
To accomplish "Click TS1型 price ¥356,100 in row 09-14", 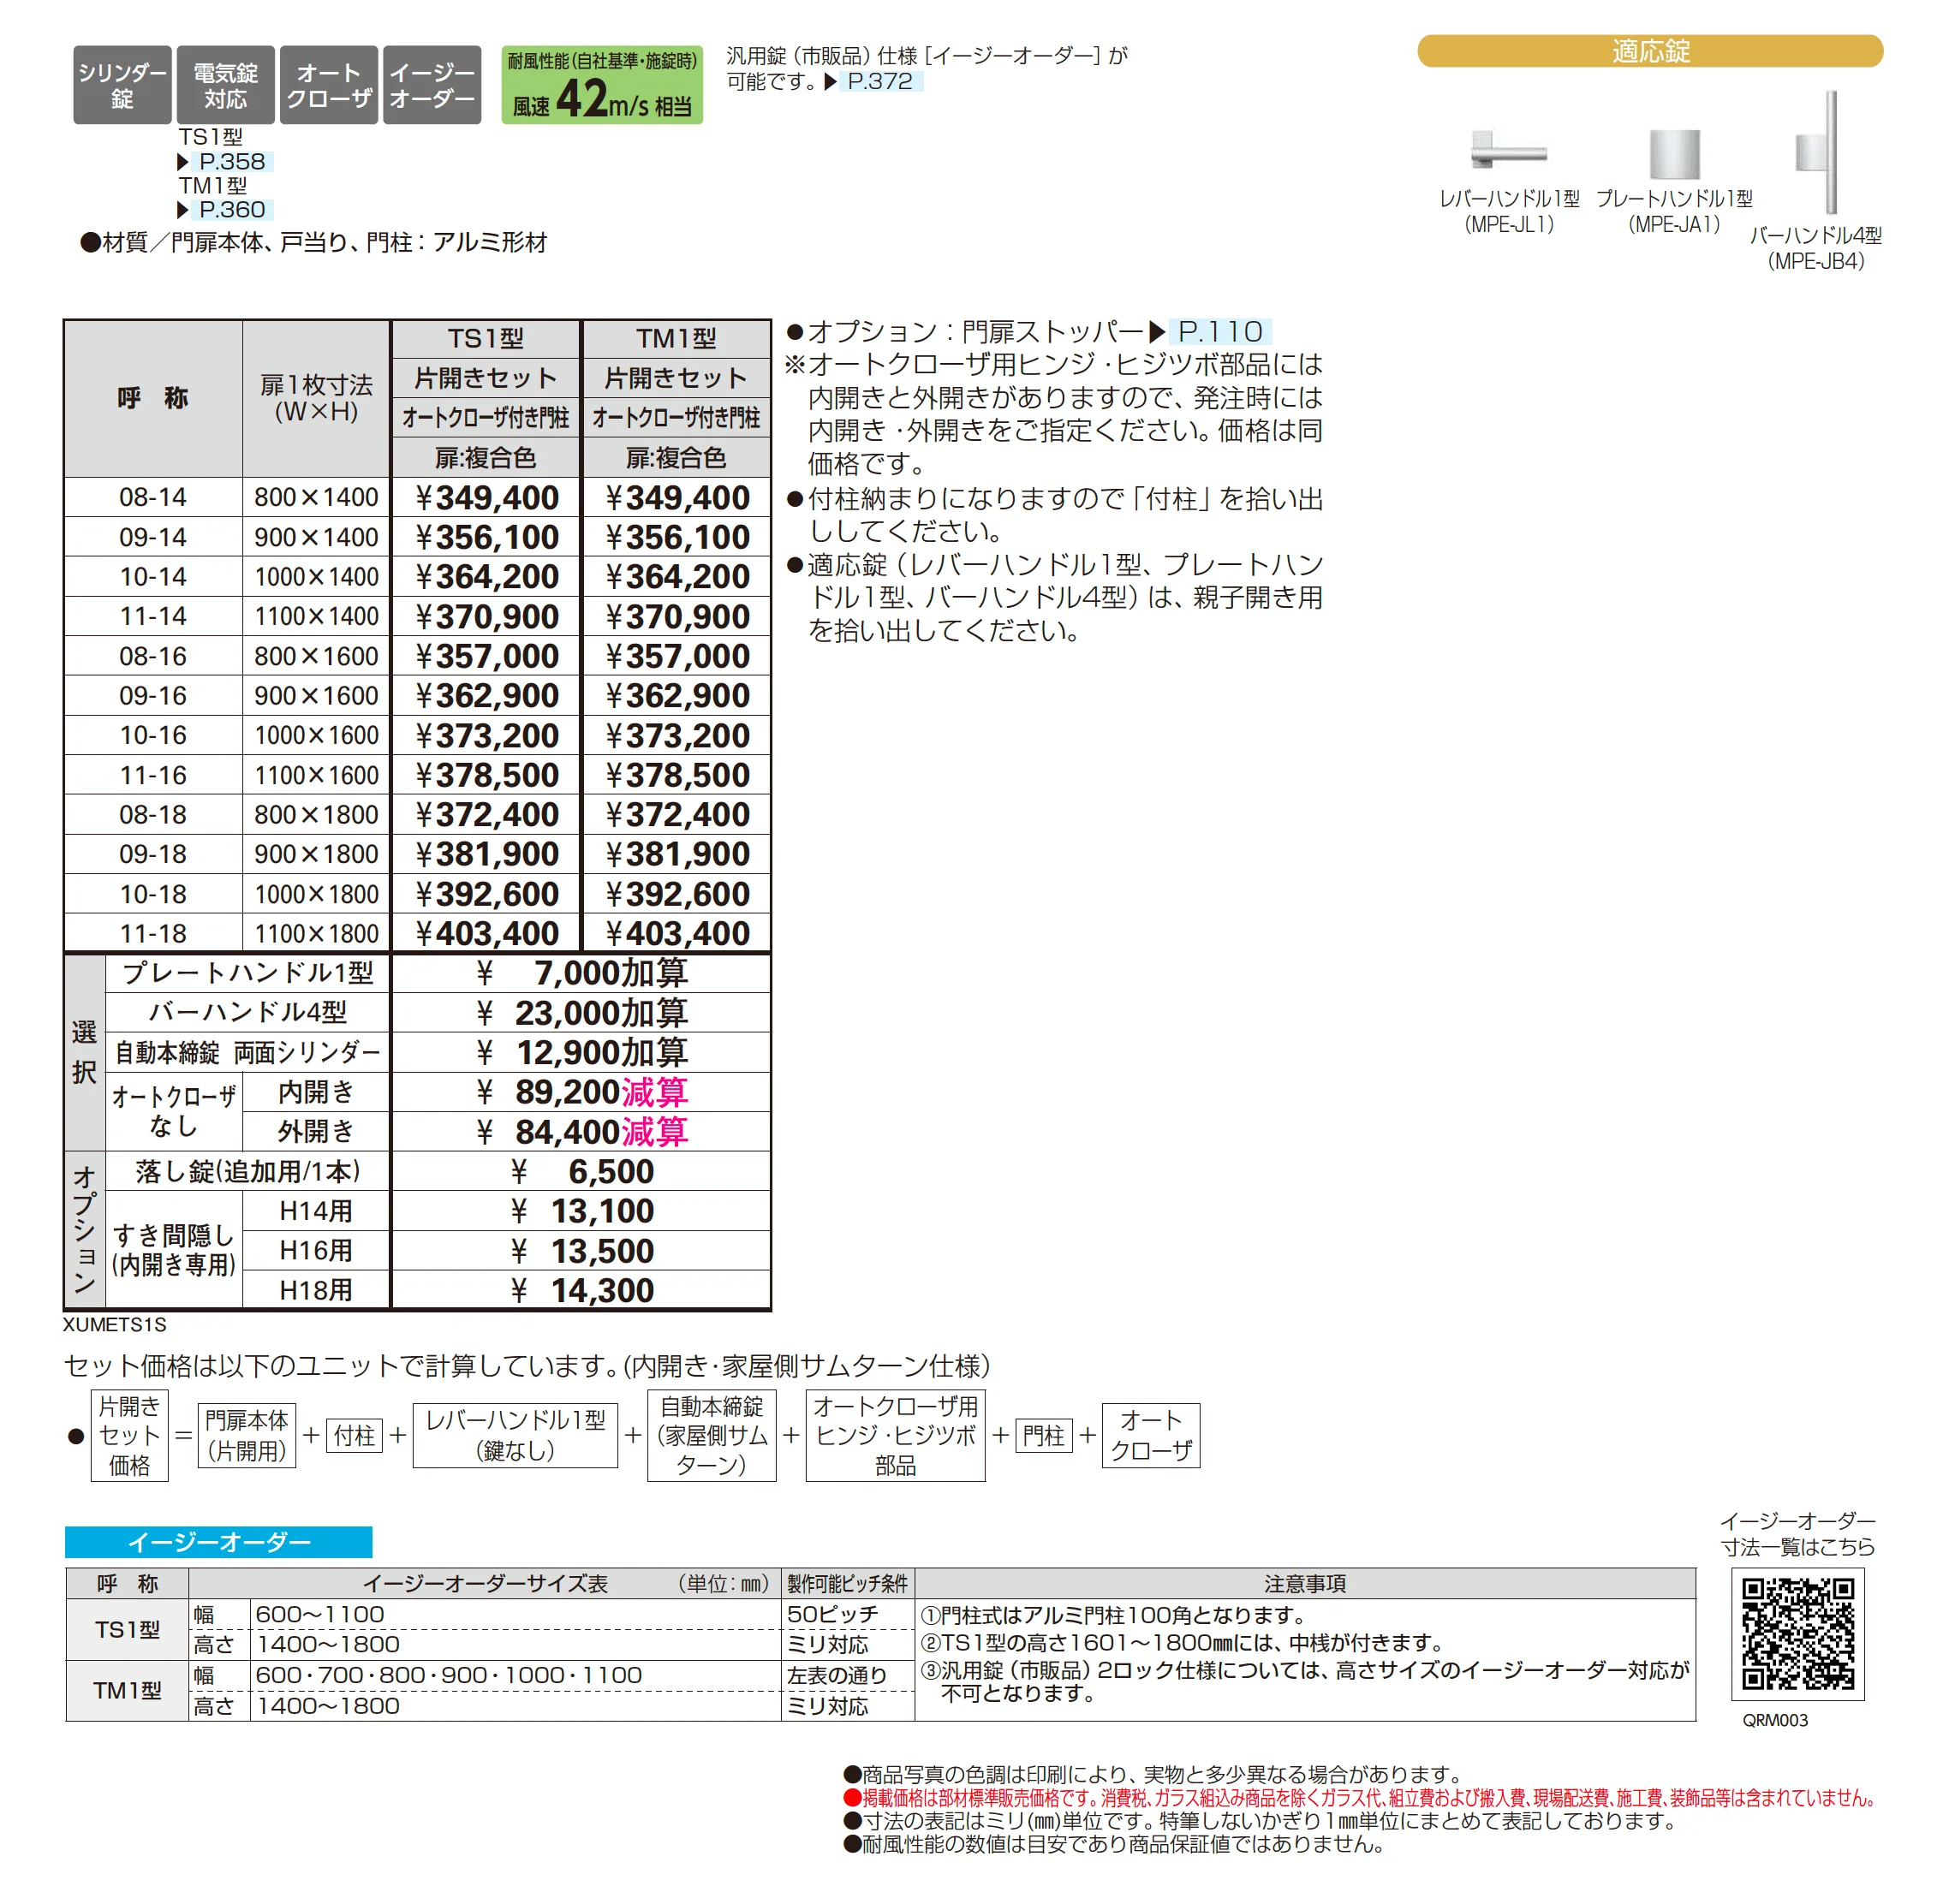I will [486, 538].
